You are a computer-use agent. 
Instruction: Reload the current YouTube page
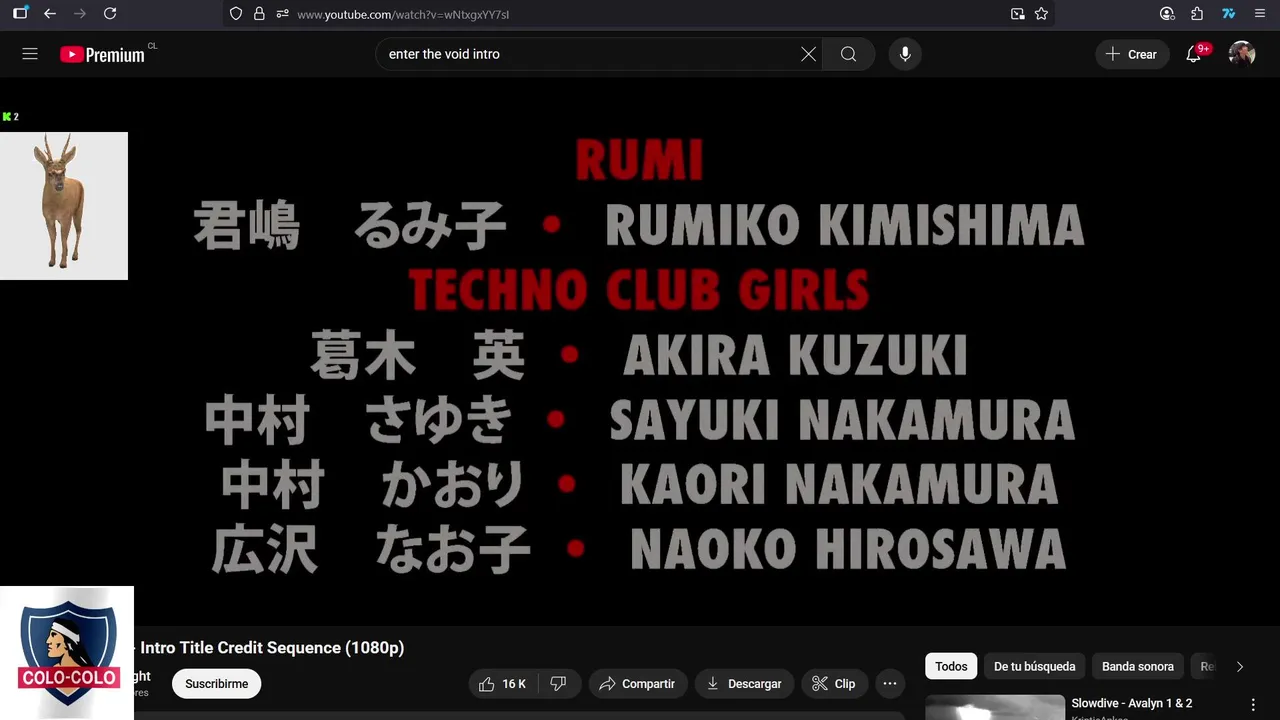point(110,14)
